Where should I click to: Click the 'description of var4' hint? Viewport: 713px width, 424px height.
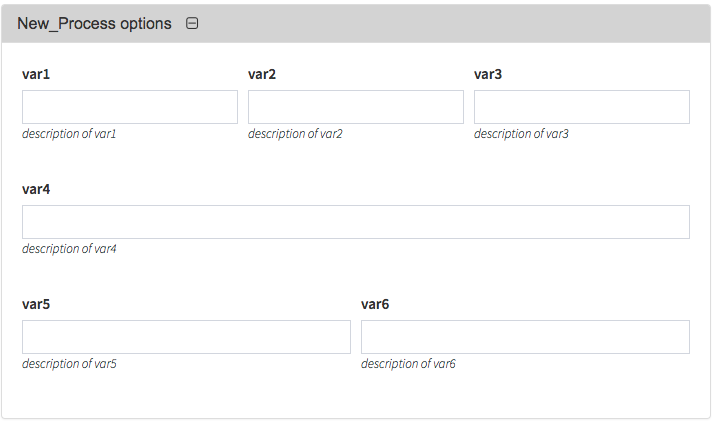(x=69, y=249)
